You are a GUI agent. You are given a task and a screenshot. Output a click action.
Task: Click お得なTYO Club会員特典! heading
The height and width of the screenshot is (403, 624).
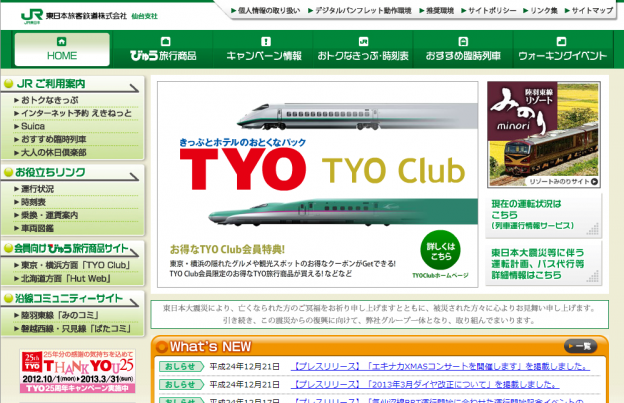[x=227, y=249]
